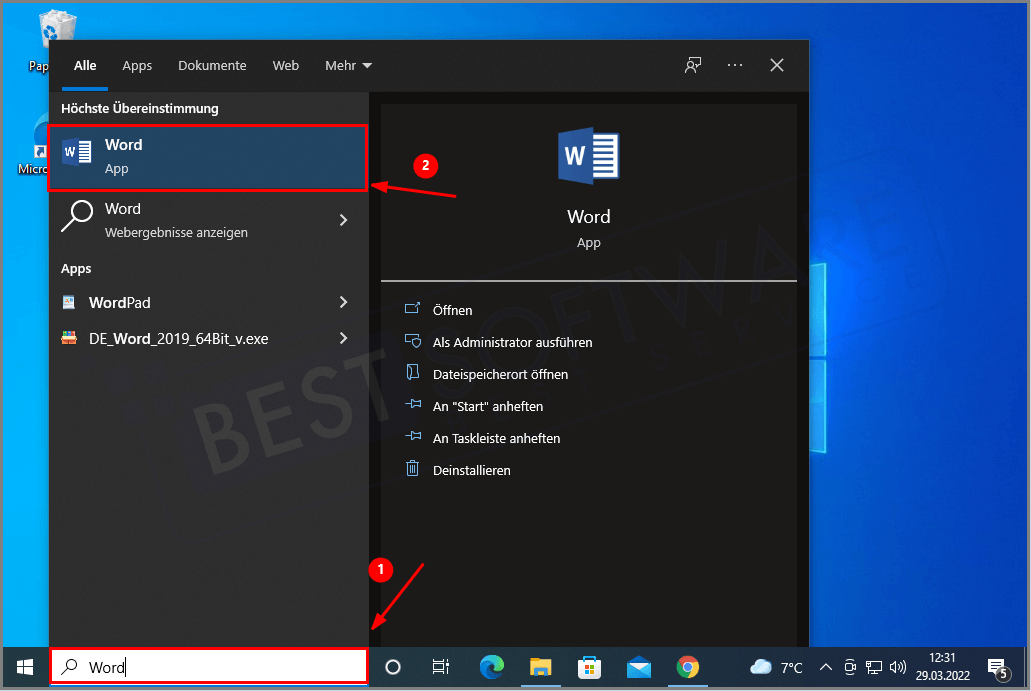The height and width of the screenshot is (691, 1031).
Task: Click the Cortana circle icon in taskbar
Action: click(x=393, y=667)
